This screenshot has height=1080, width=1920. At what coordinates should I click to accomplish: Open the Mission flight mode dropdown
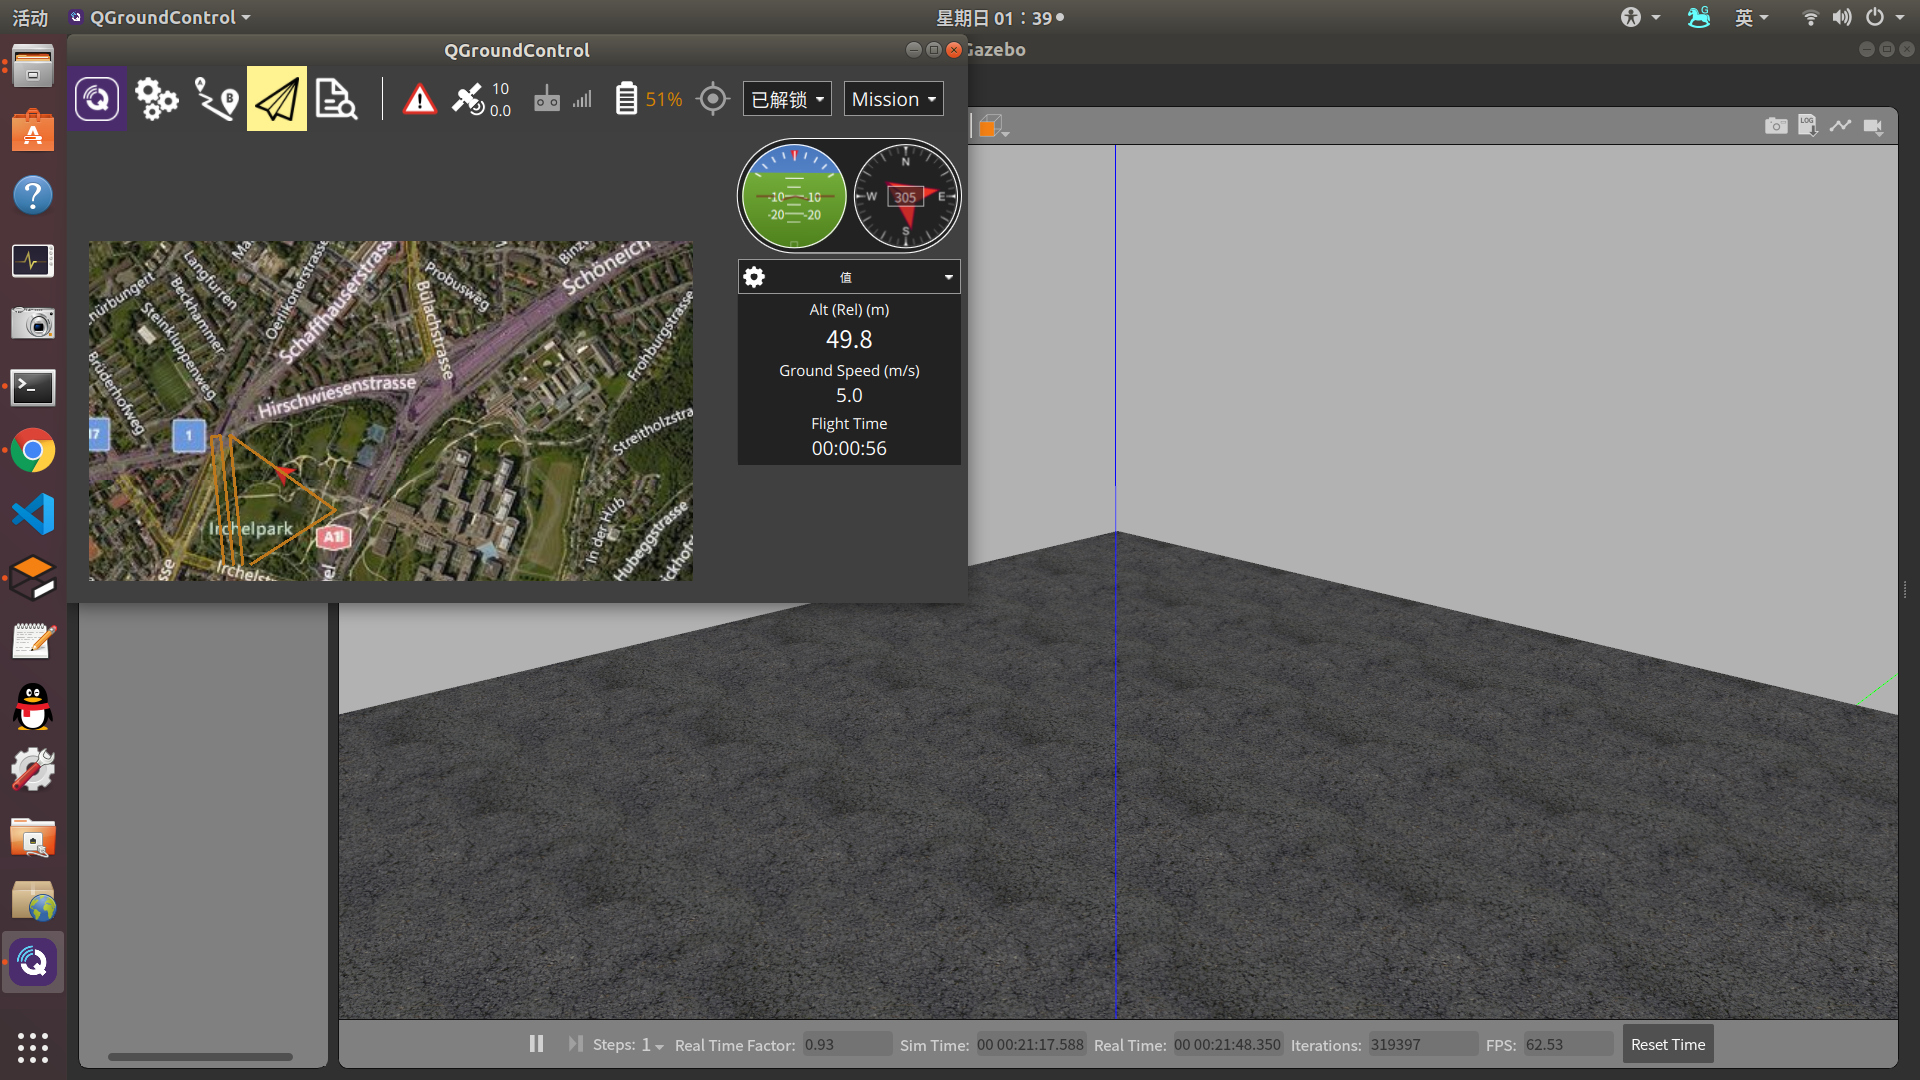(x=893, y=99)
